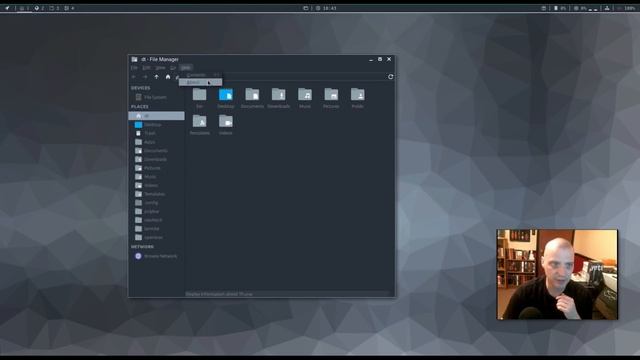The image size is (640, 360).
Task: Open the View menu
Action: (160, 68)
